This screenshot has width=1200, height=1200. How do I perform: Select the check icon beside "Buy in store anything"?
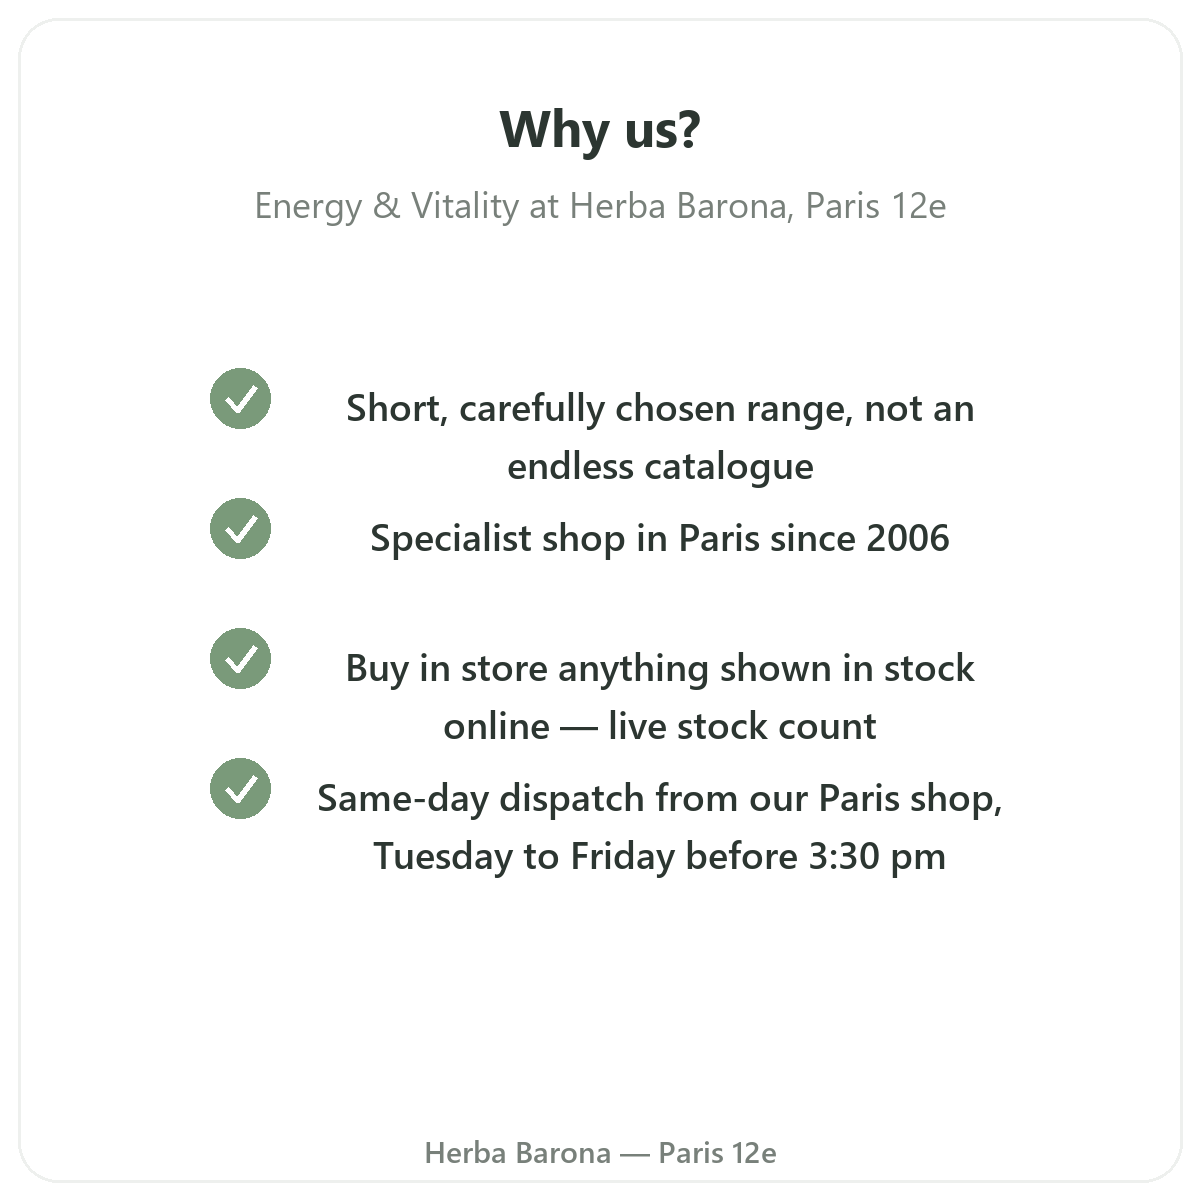(x=240, y=658)
